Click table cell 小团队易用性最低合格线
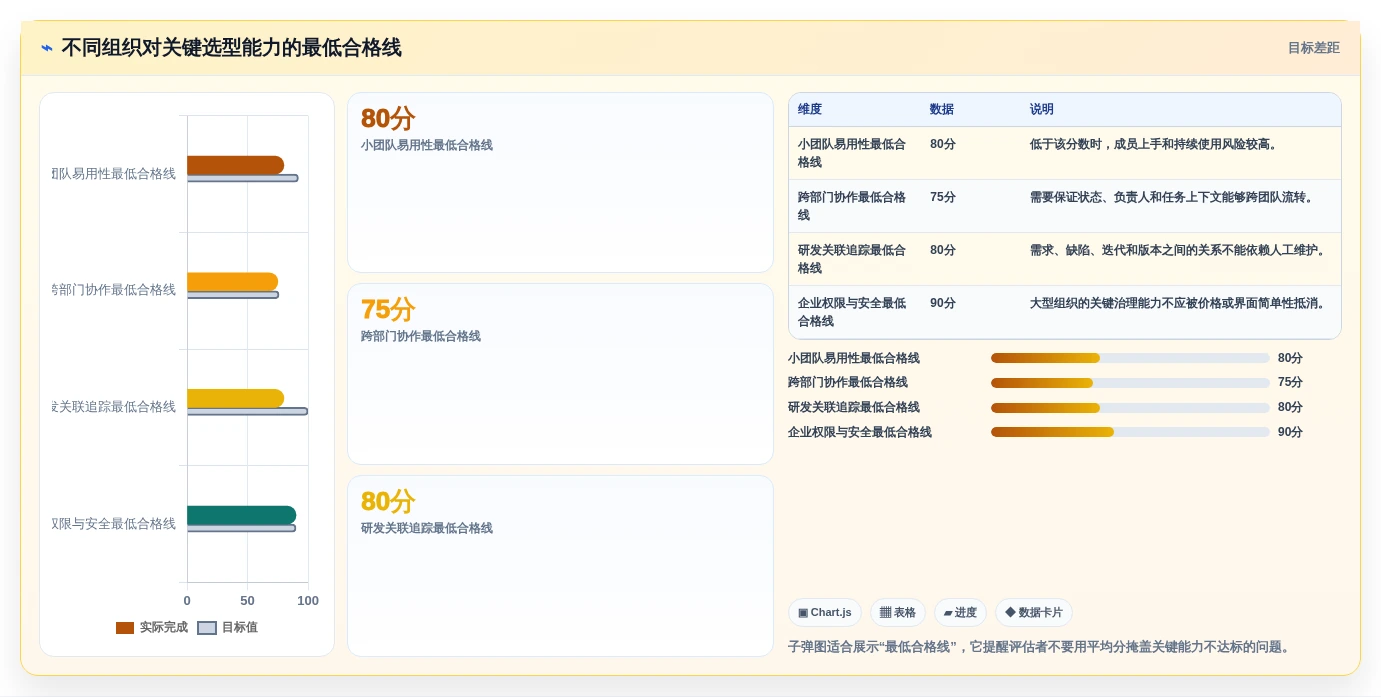The width and height of the screenshot is (1381, 697). coord(853,153)
